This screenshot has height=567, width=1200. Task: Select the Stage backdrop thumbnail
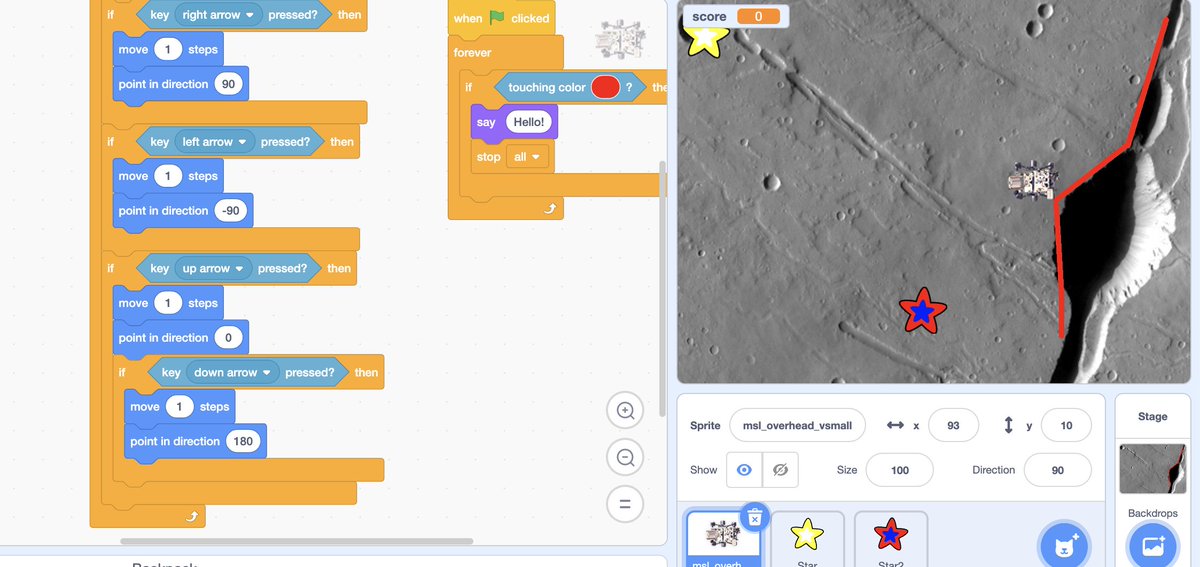[1152, 469]
